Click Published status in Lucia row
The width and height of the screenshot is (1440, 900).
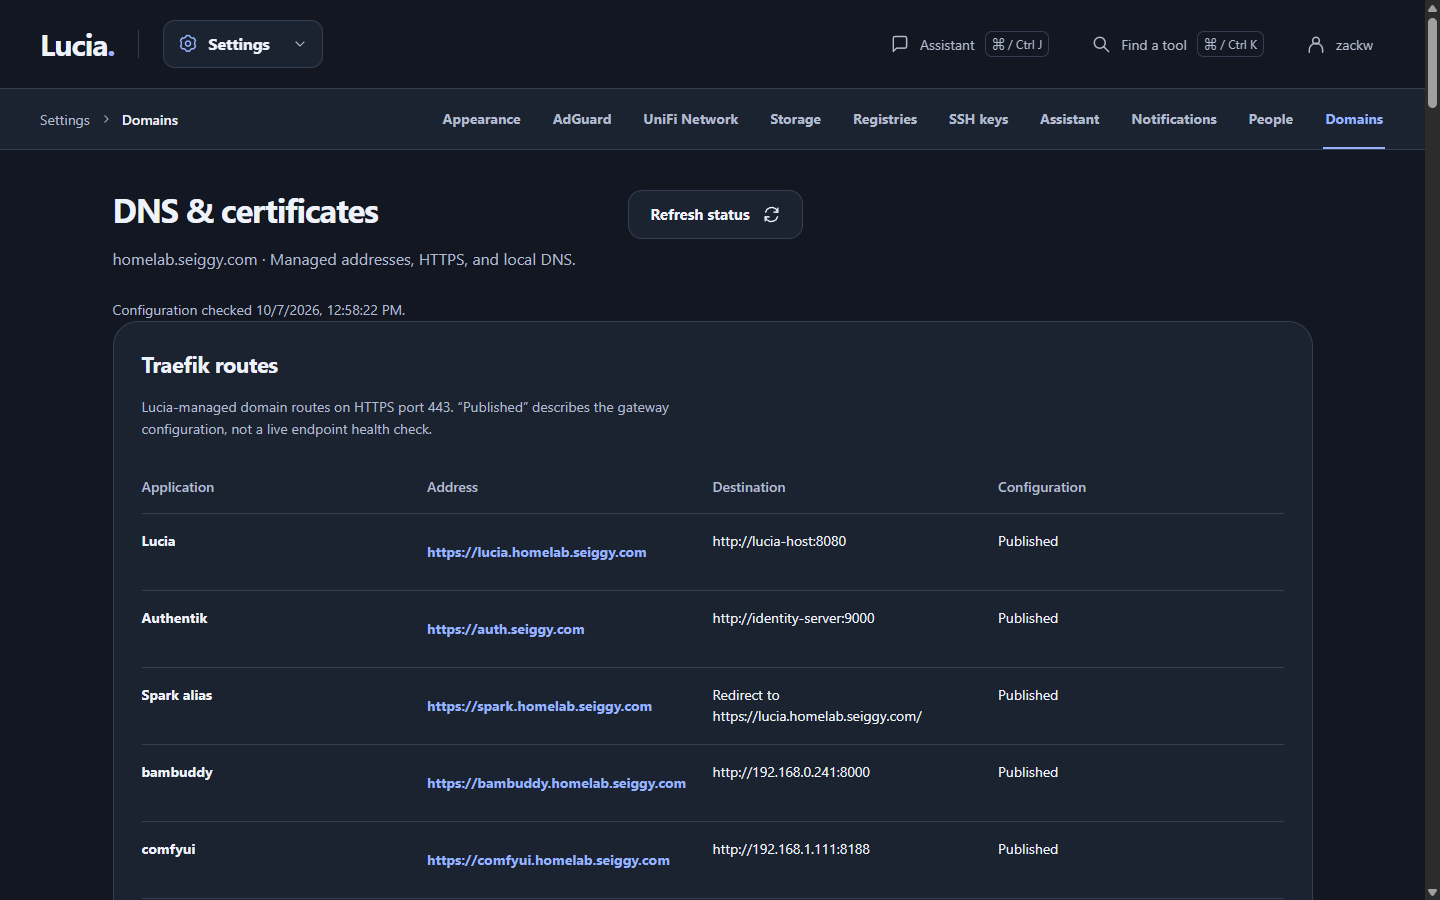click(1028, 541)
